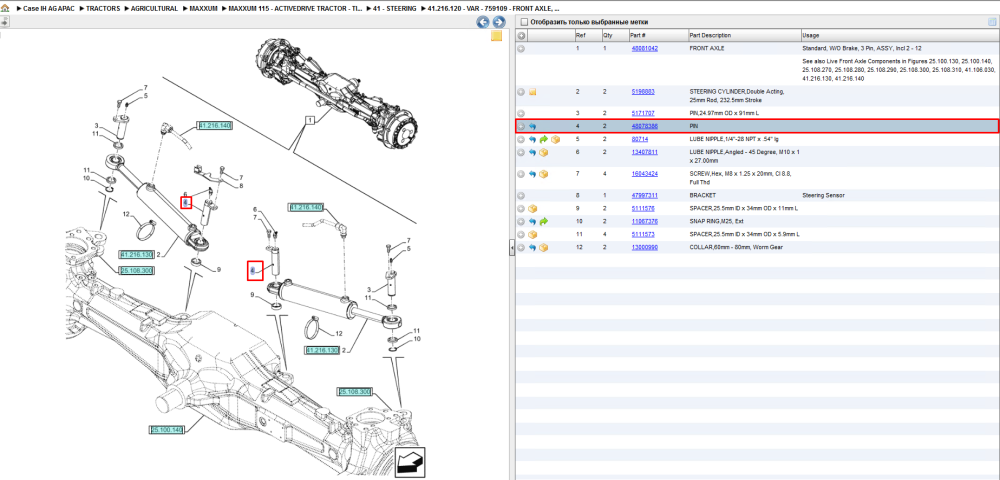
Task: Open the MAXXUM breadcrumb level
Action: click(203, 9)
